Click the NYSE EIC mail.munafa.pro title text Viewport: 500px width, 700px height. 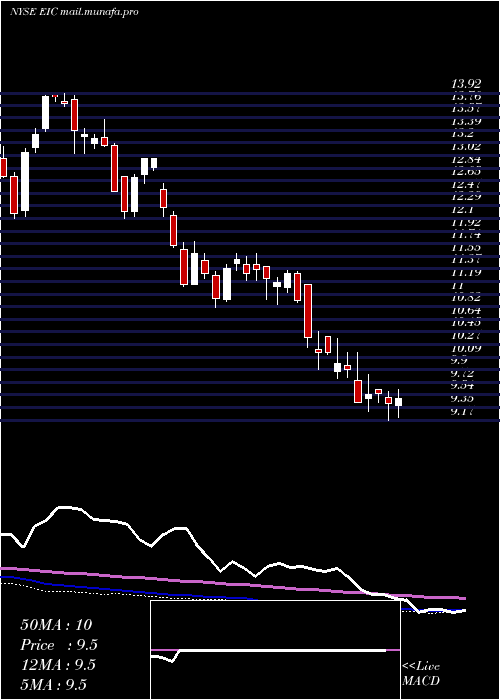tap(74, 12)
